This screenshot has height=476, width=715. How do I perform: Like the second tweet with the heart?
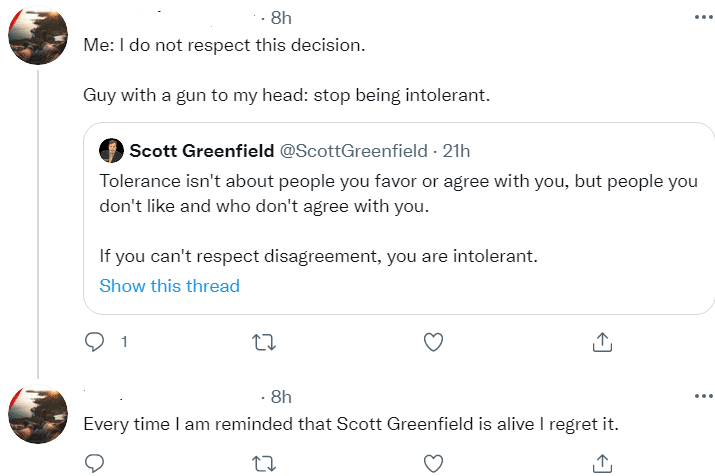[x=433, y=463]
